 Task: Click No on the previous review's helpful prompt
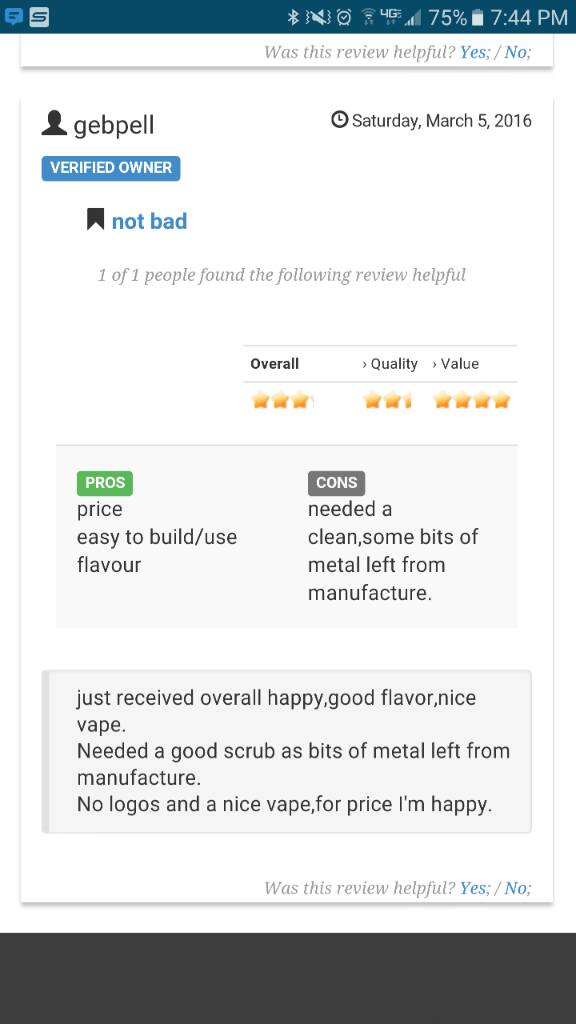517,52
